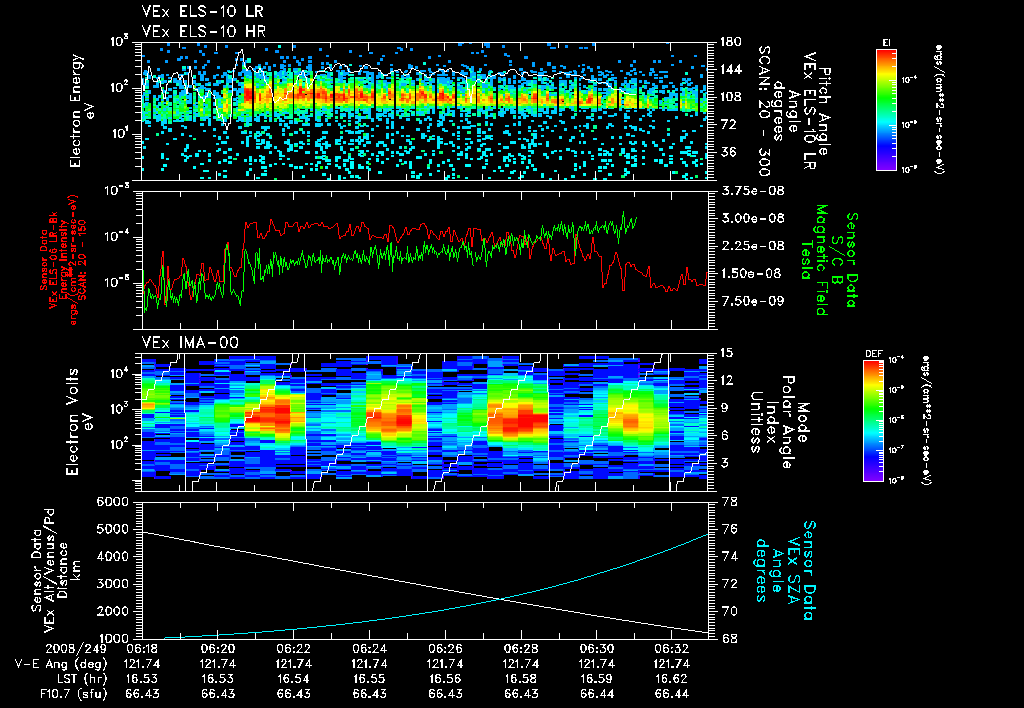
Task: Click the 06:26 time tick label
Action: tap(445, 649)
